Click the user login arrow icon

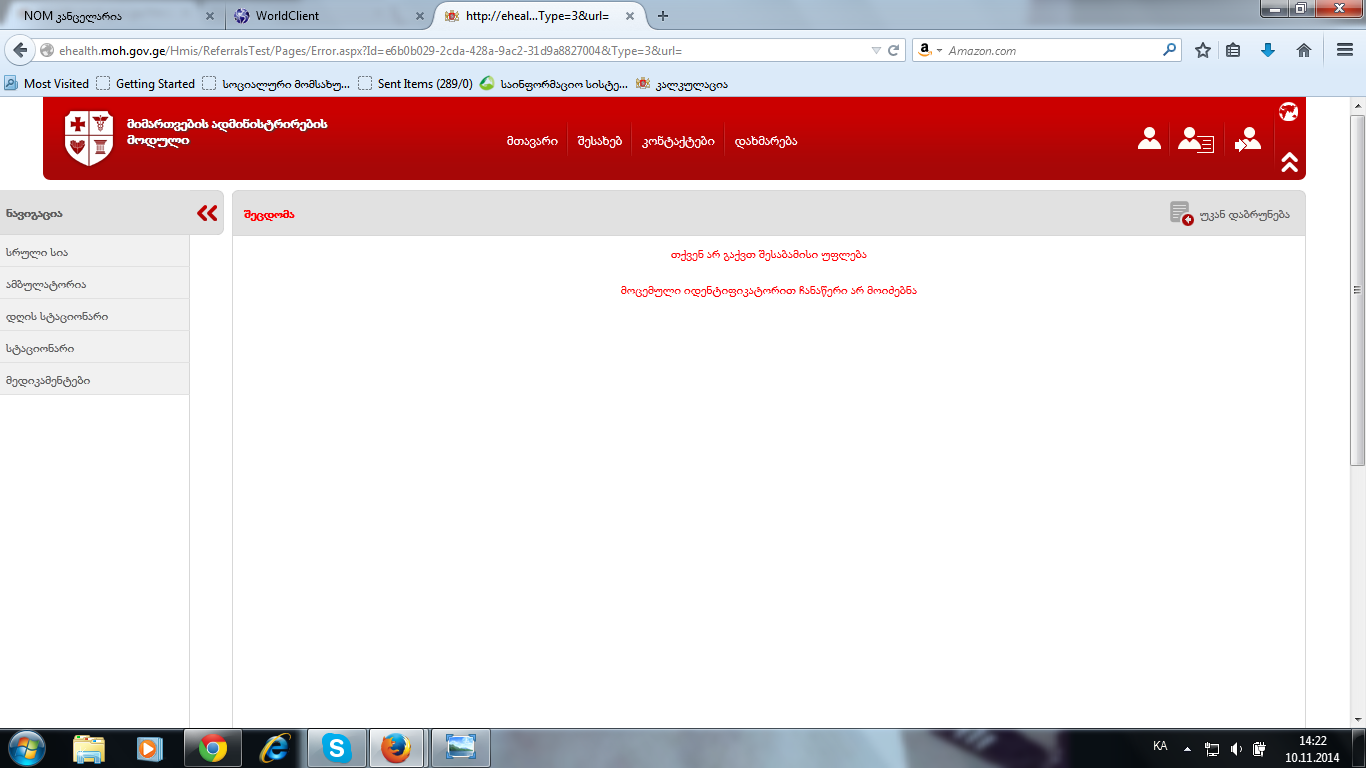[1247, 139]
